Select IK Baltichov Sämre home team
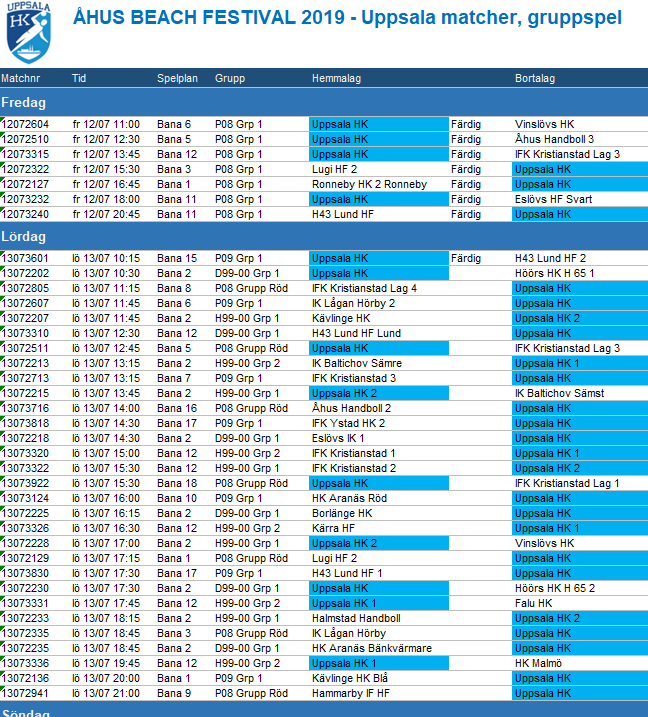648x717 pixels. [x=357, y=364]
